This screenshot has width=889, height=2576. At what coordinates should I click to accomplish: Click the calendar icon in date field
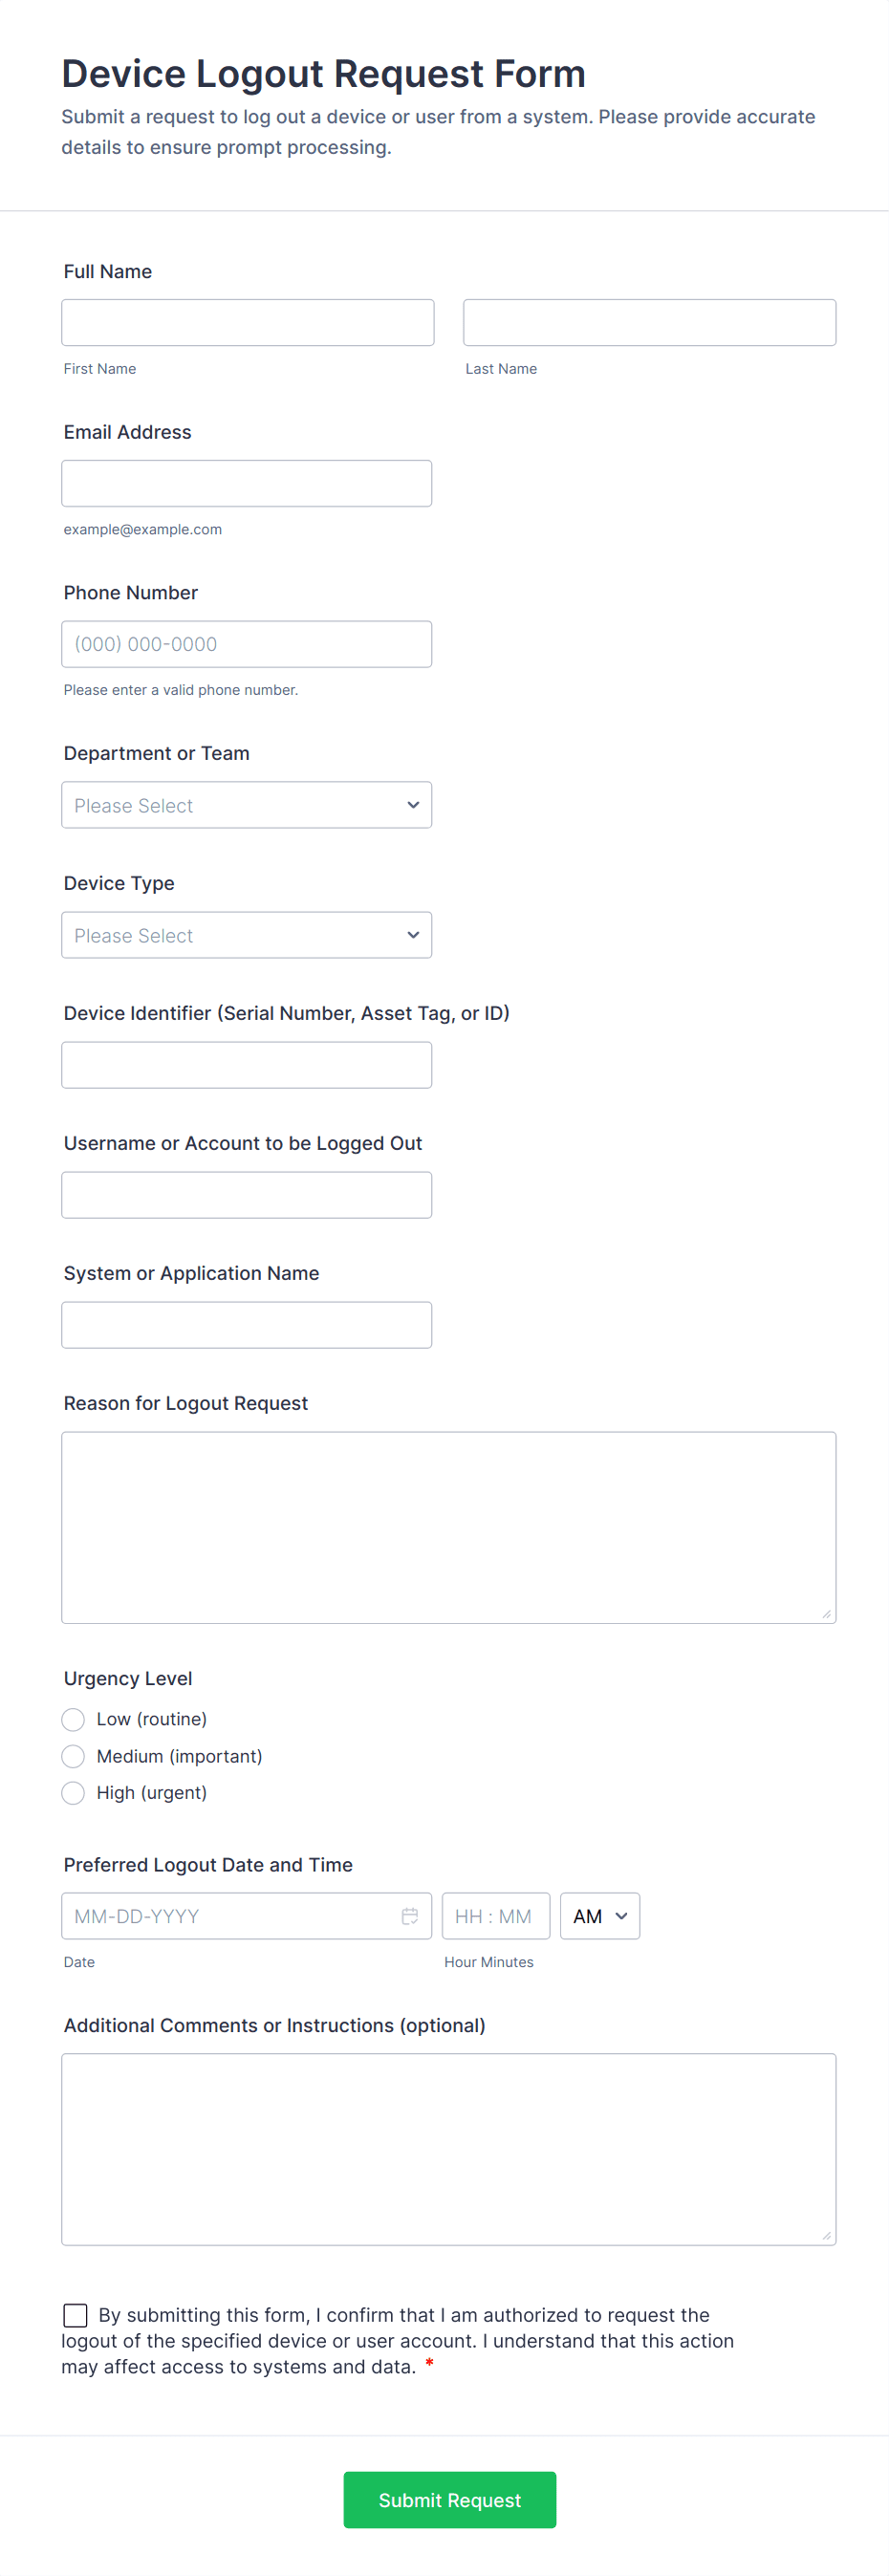(x=409, y=1915)
